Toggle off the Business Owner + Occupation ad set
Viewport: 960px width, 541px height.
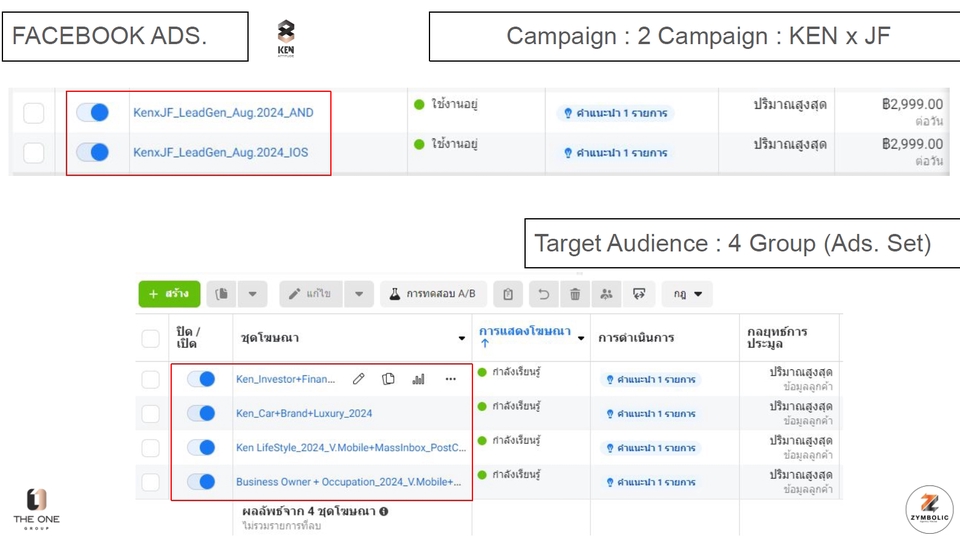click(x=201, y=482)
